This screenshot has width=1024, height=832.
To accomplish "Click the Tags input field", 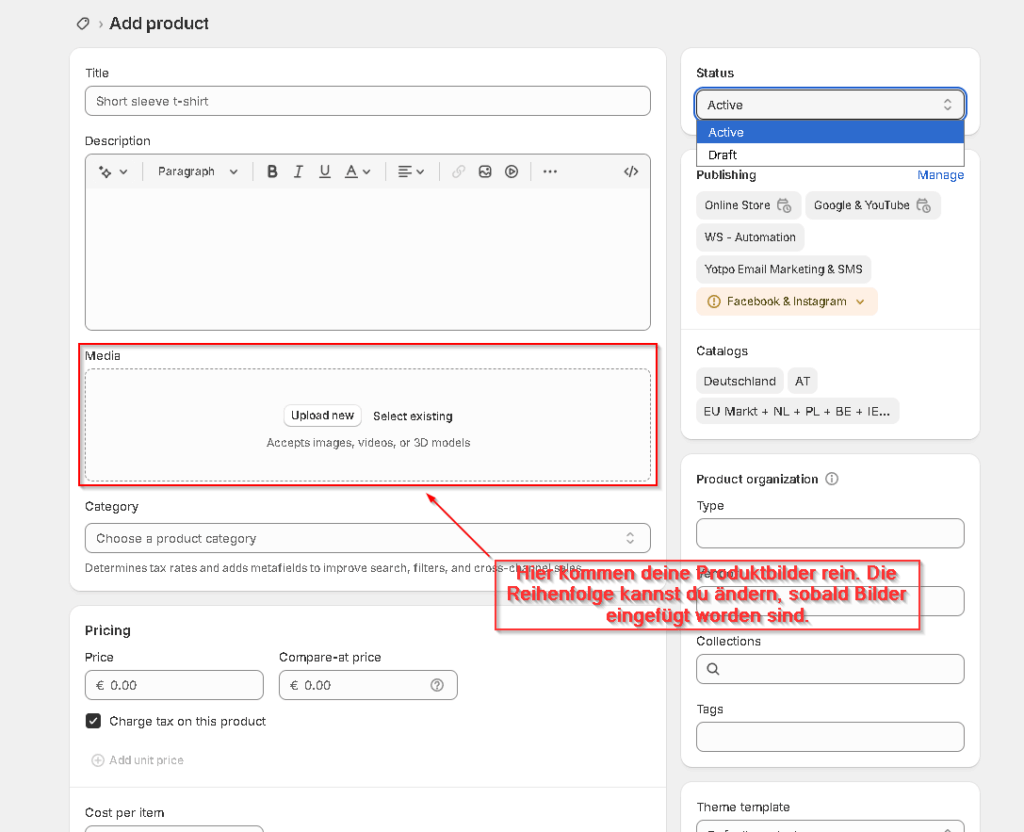I will tap(830, 737).
